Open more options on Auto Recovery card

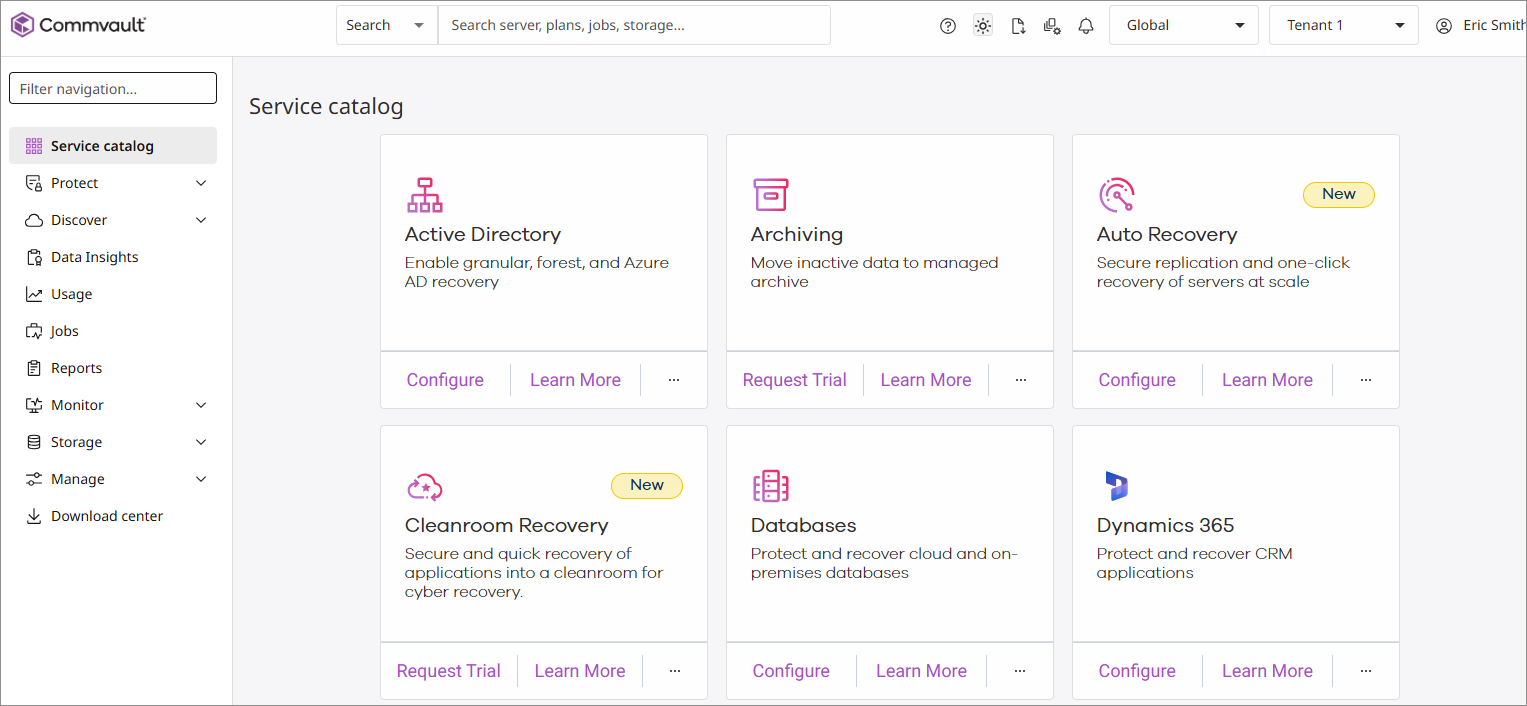(1366, 380)
